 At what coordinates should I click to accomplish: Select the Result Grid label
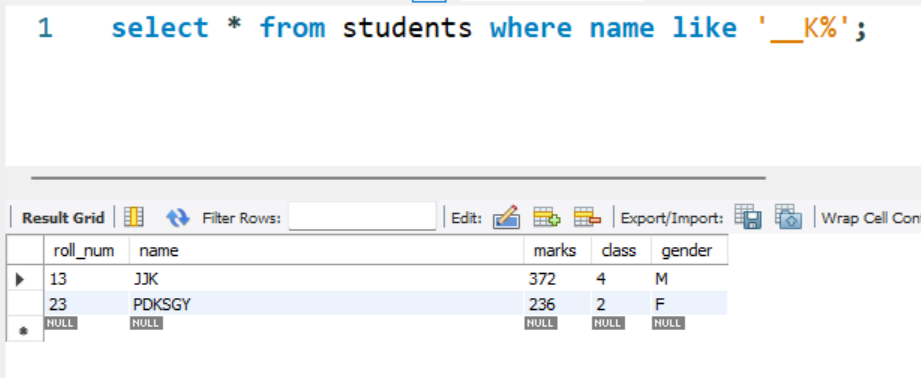pos(63,218)
